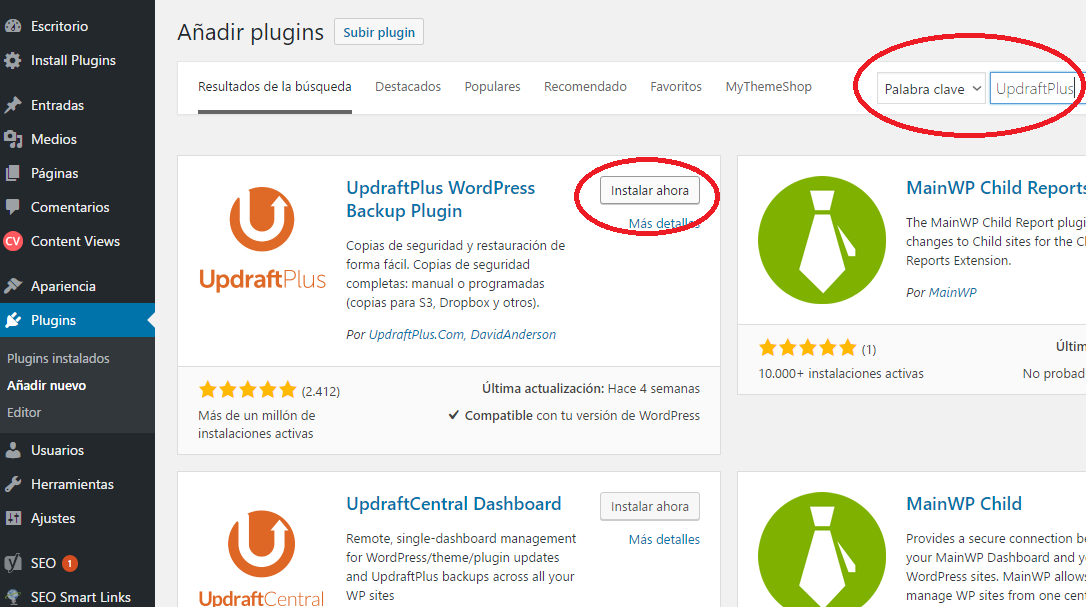The height and width of the screenshot is (607, 1086).
Task: Click the Ajustes sliders icon
Action: click(12, 518)
